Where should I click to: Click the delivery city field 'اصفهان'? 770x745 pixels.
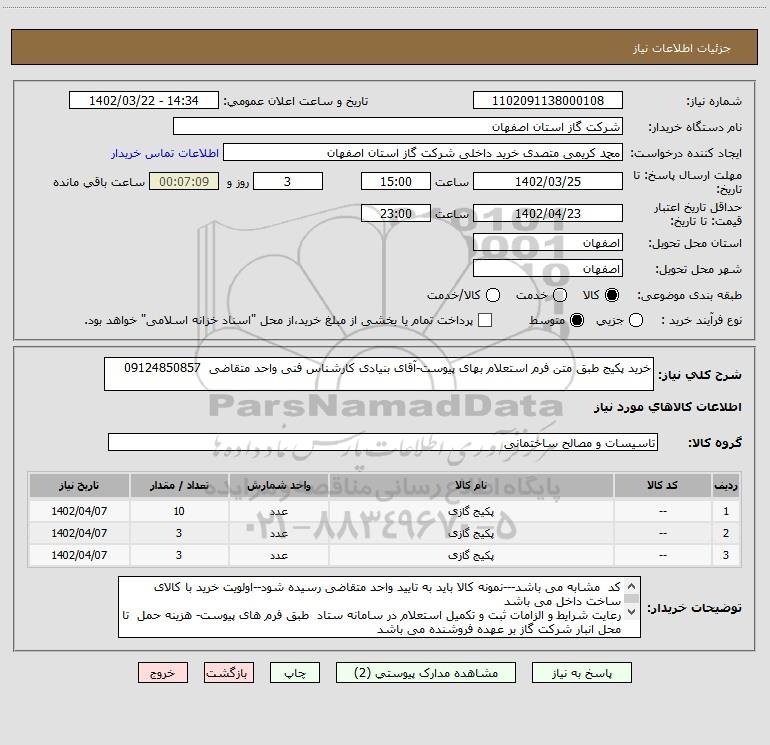point(548,269)
